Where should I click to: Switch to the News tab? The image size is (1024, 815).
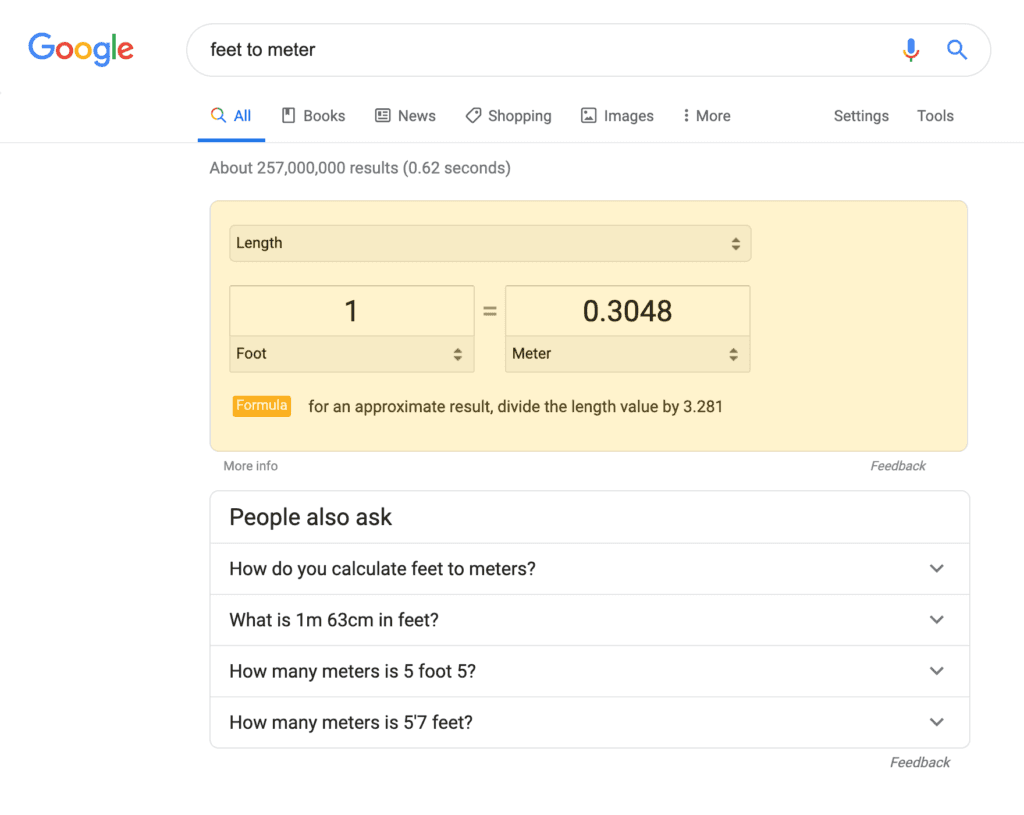coord(405,116)
